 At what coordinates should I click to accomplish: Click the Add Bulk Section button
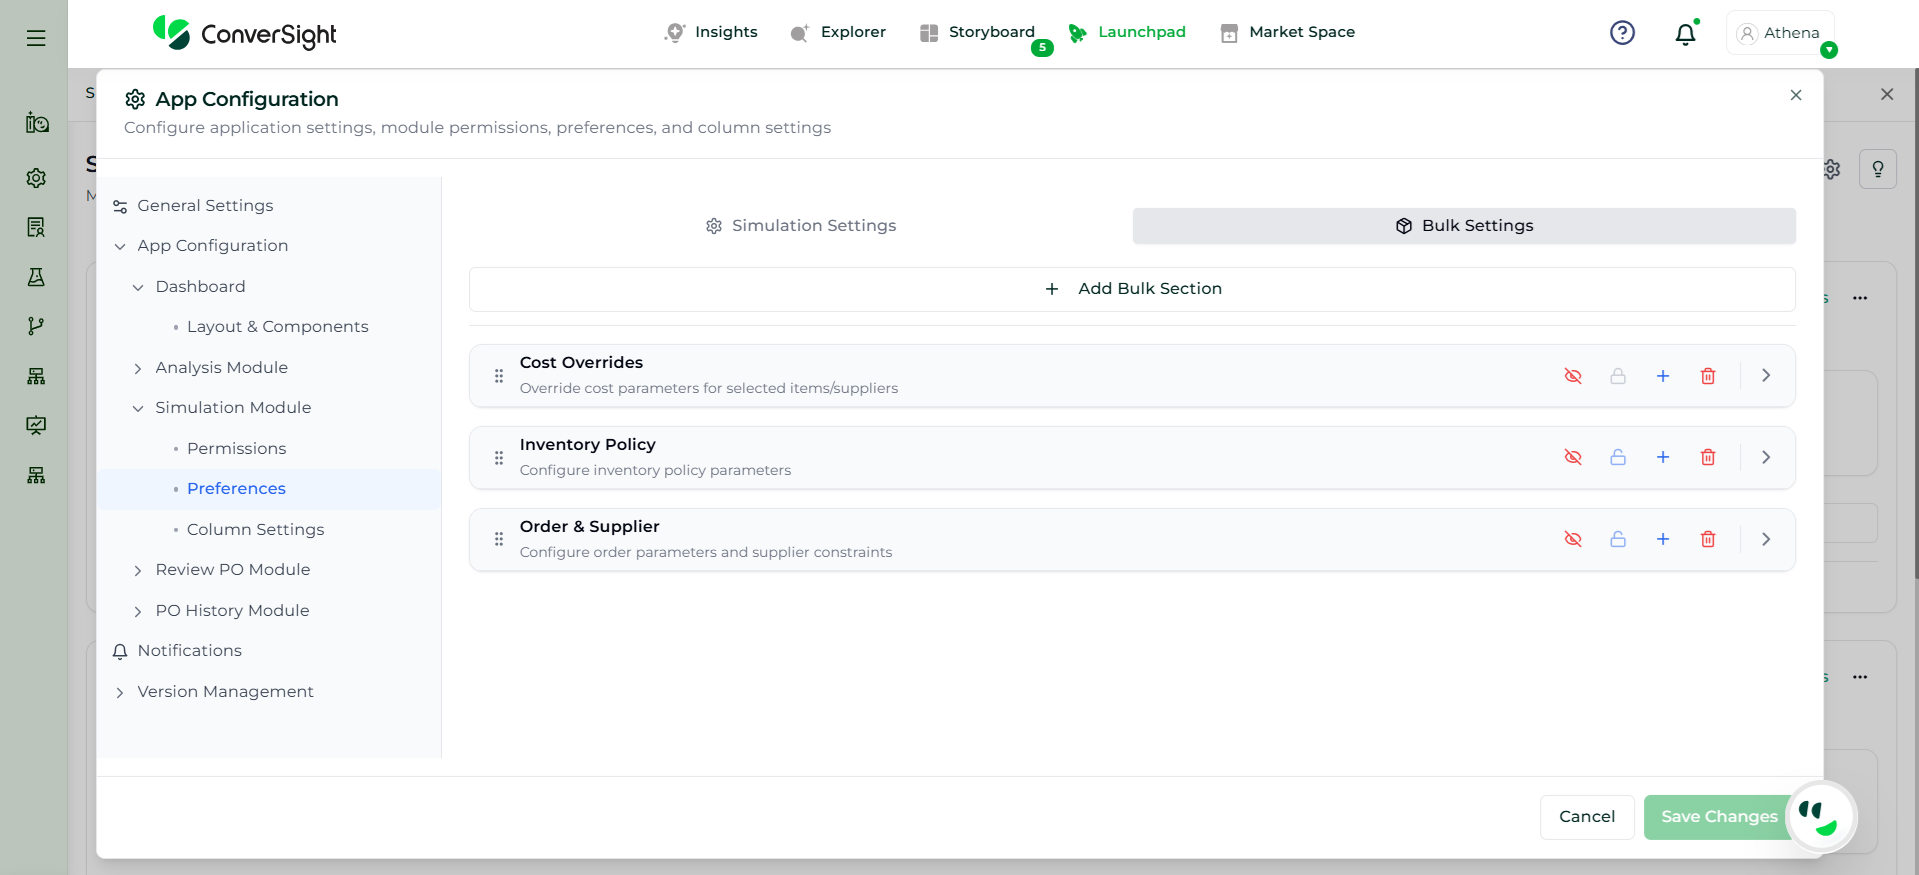tap(1132, 289)
